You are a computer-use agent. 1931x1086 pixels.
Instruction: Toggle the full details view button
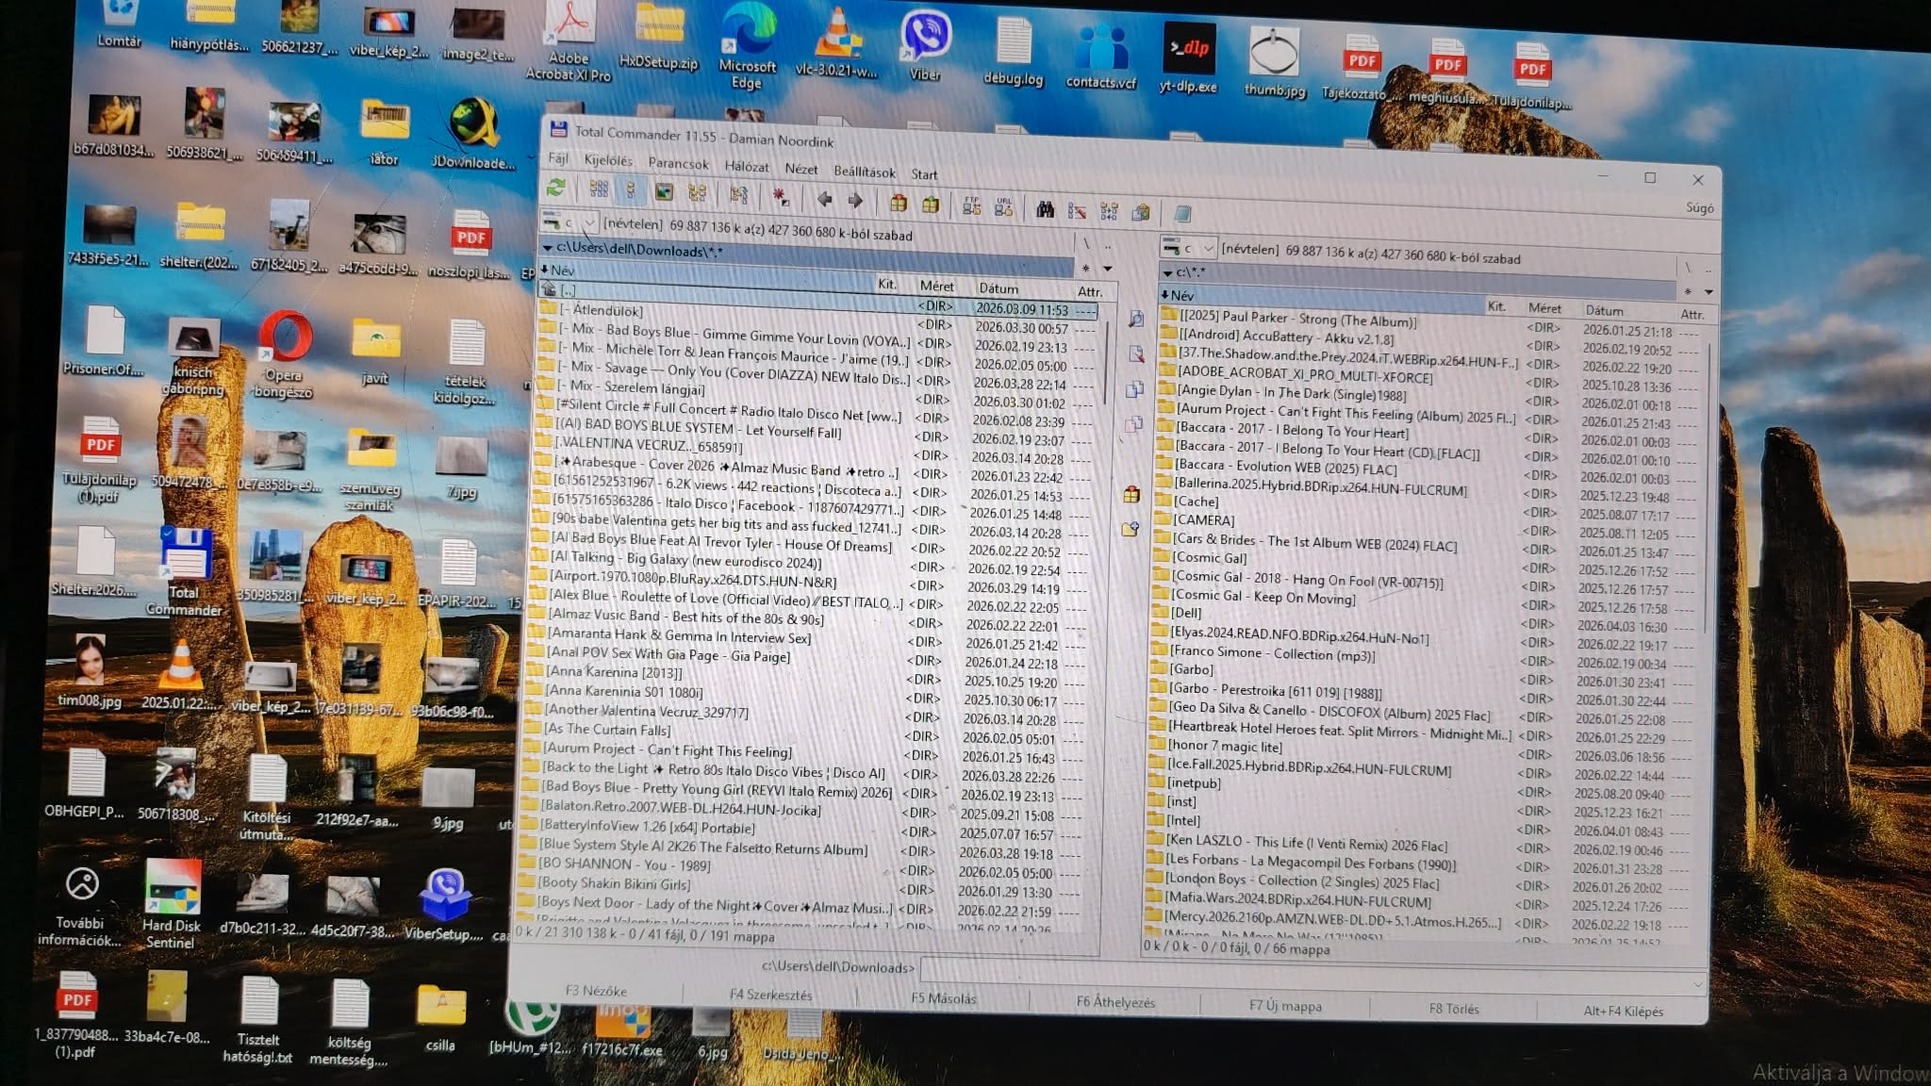click(630, 191)
